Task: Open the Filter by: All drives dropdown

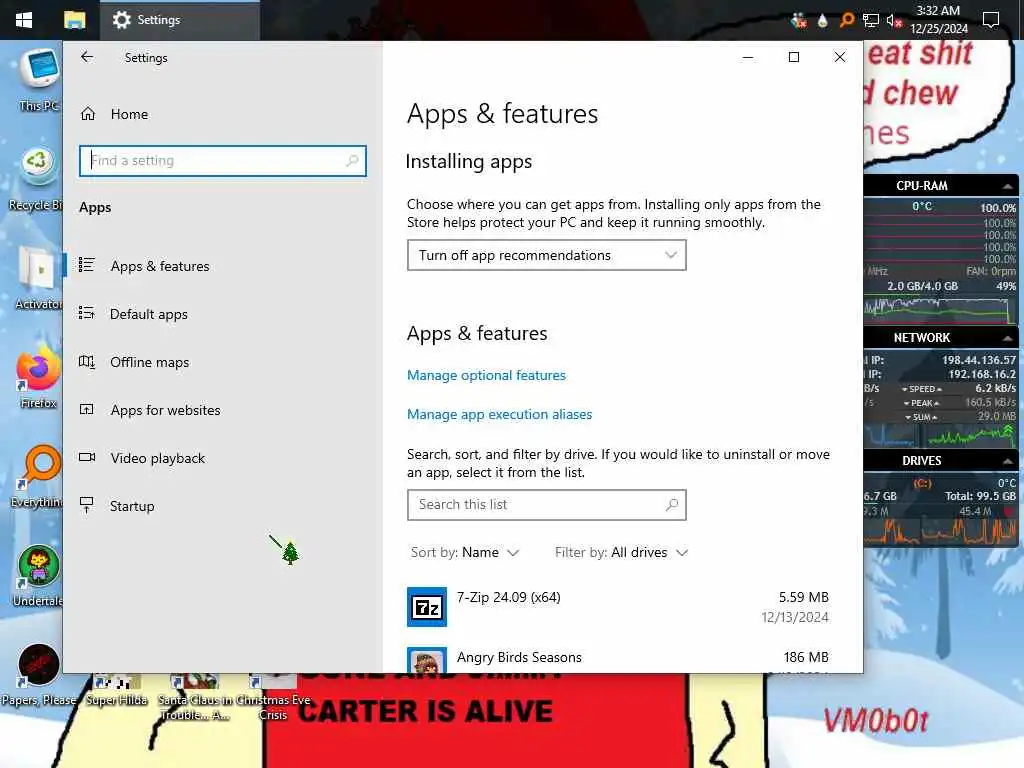Action: (621, 552)
